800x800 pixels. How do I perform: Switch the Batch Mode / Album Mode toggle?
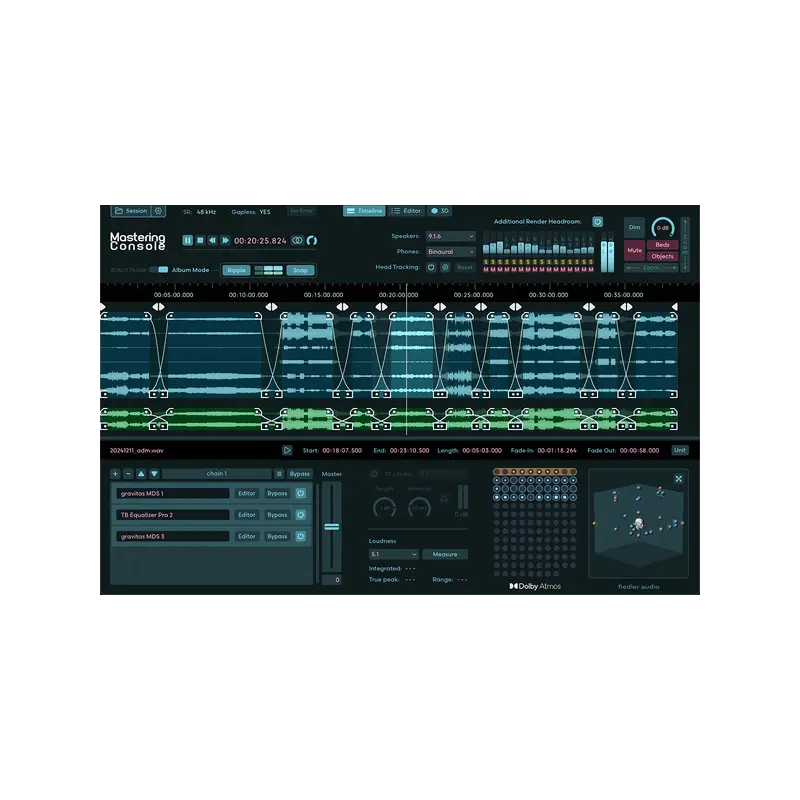(159, 269)
